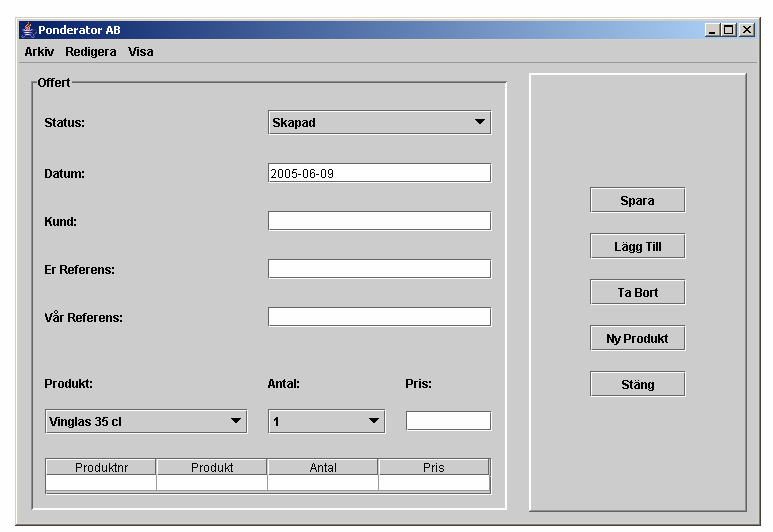
Task: Select the Antal table column header
Action: point(323,467)
